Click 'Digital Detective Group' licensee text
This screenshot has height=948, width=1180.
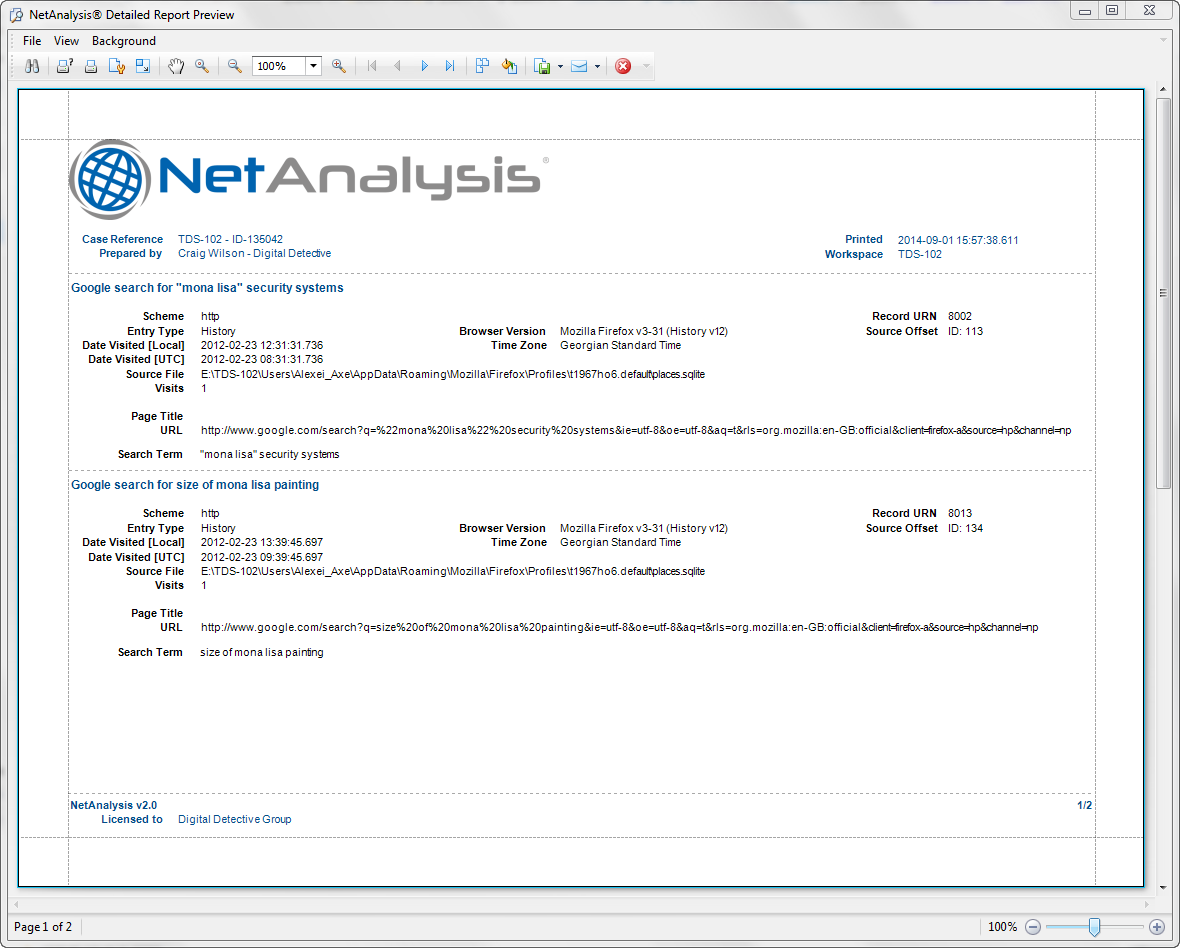click(235, 819)
